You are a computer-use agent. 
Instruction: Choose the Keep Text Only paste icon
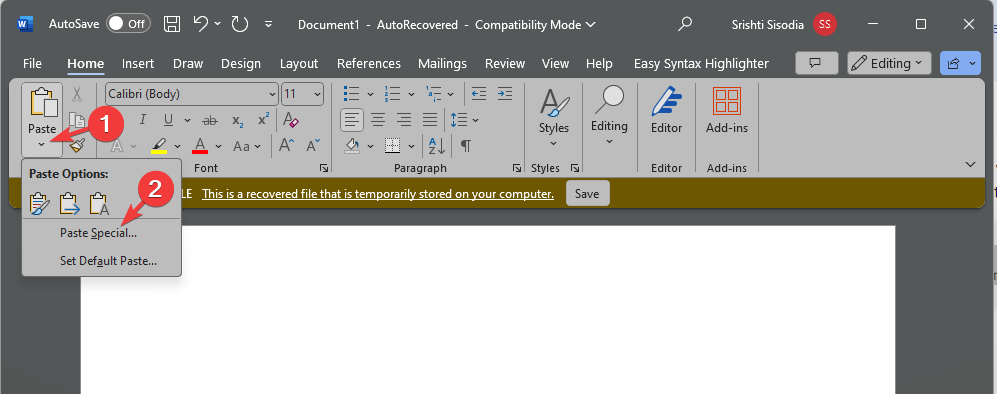[100, 203]
